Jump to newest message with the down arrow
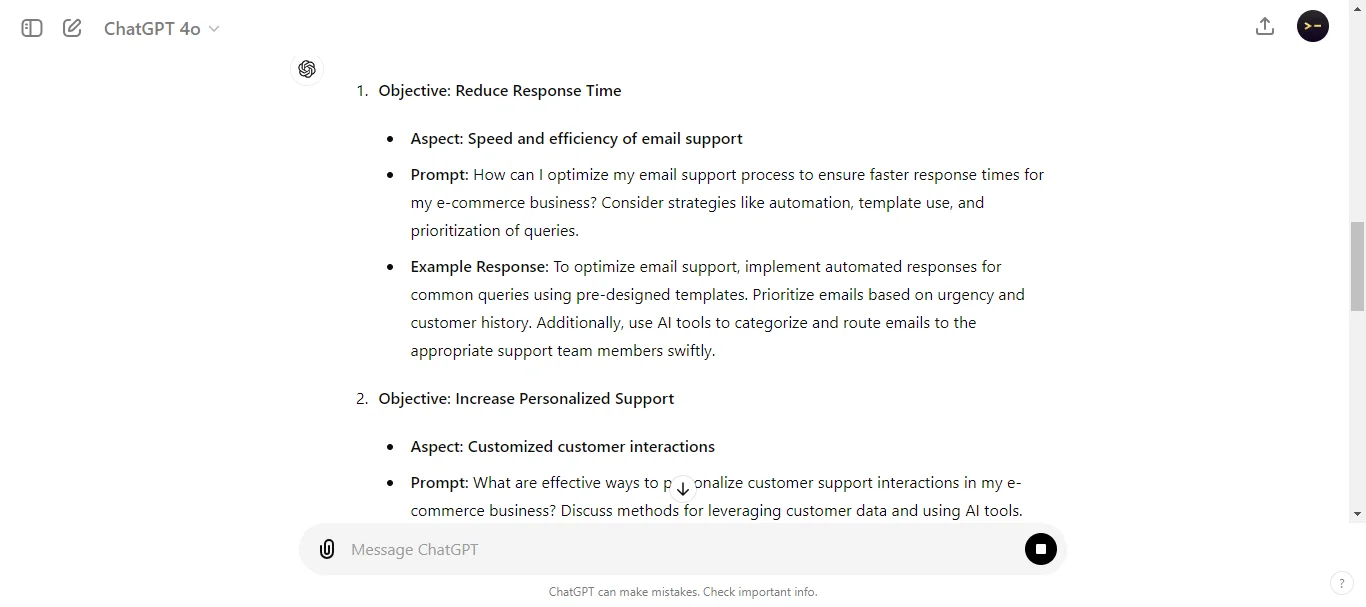The height and width of the screenshot is (607, 1366). (683, 488)
